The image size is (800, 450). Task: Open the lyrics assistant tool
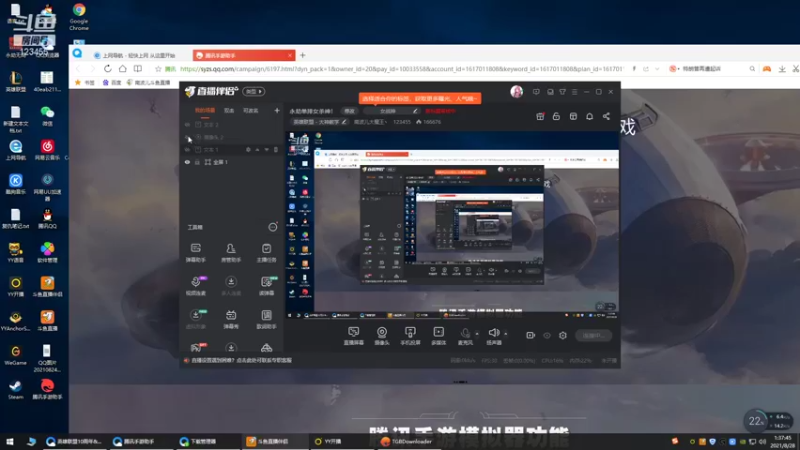pyautogui.click(x=266, y=319)
